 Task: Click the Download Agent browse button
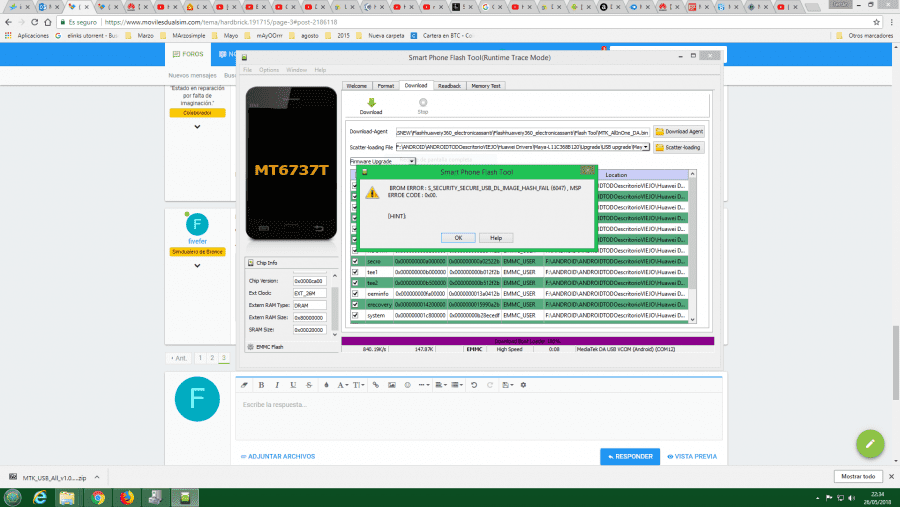point(679,131)
